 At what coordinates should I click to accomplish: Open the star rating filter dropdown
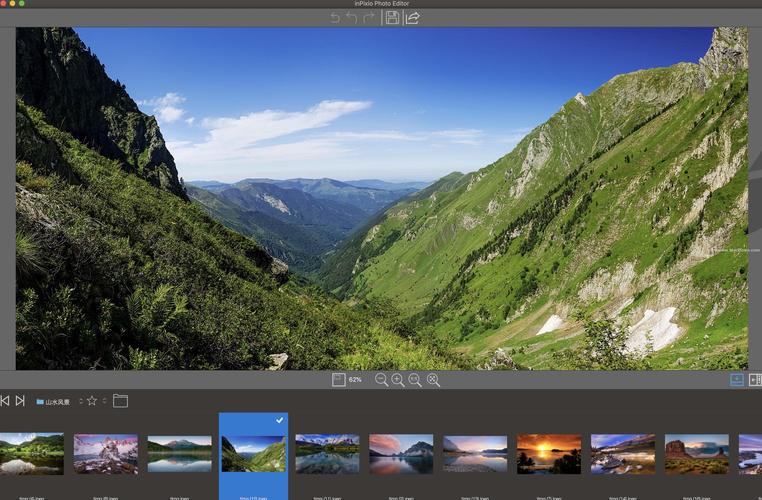click(92, 401)
